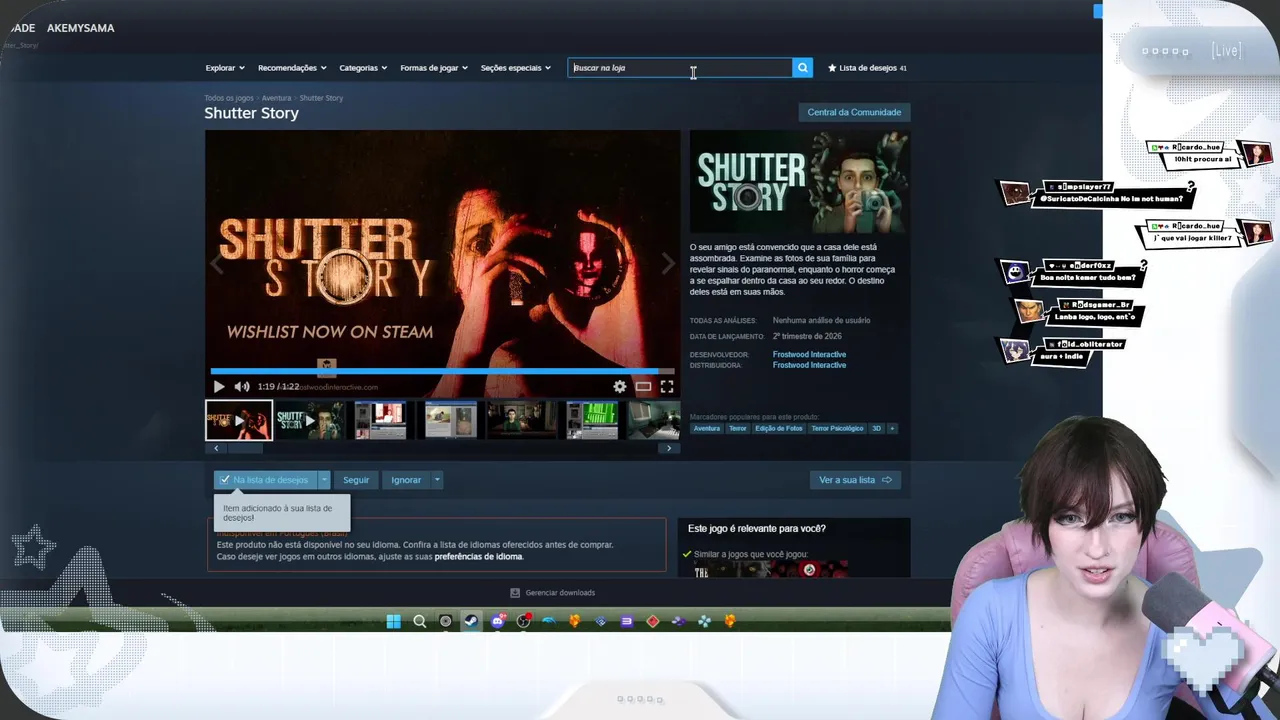Select the dark-room man screenshot thumbnail
1280x720 pixels.
tap(521, 421)
